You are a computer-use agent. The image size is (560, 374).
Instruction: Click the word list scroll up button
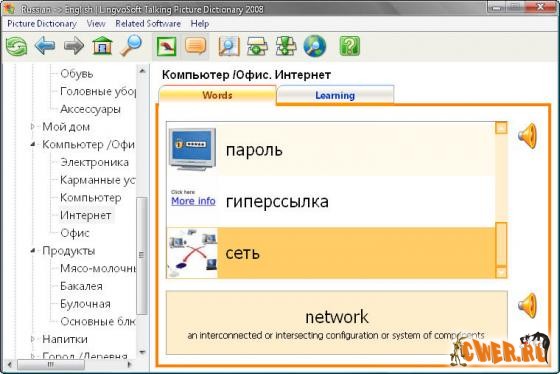(501, 128)
